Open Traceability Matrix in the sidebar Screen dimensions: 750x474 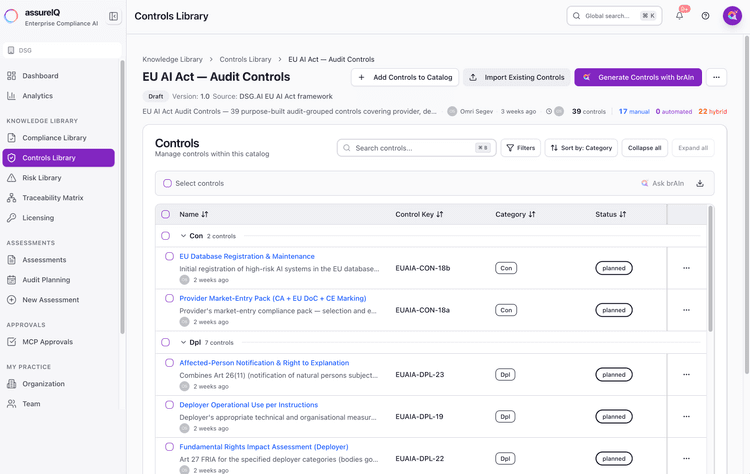(58, 198)
